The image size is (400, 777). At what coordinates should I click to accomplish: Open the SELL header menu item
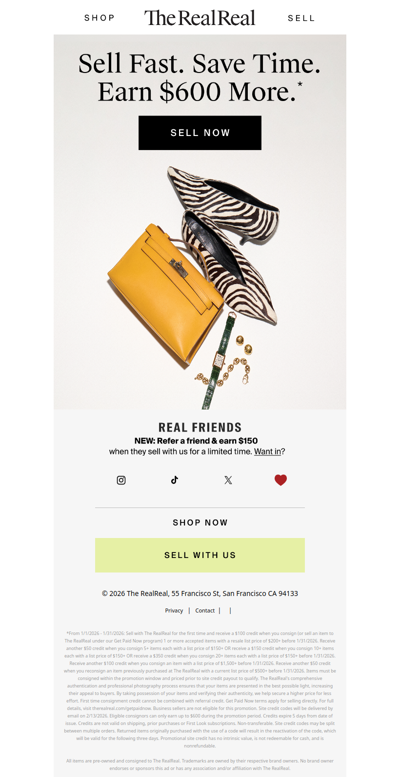[x=301, y=18]
